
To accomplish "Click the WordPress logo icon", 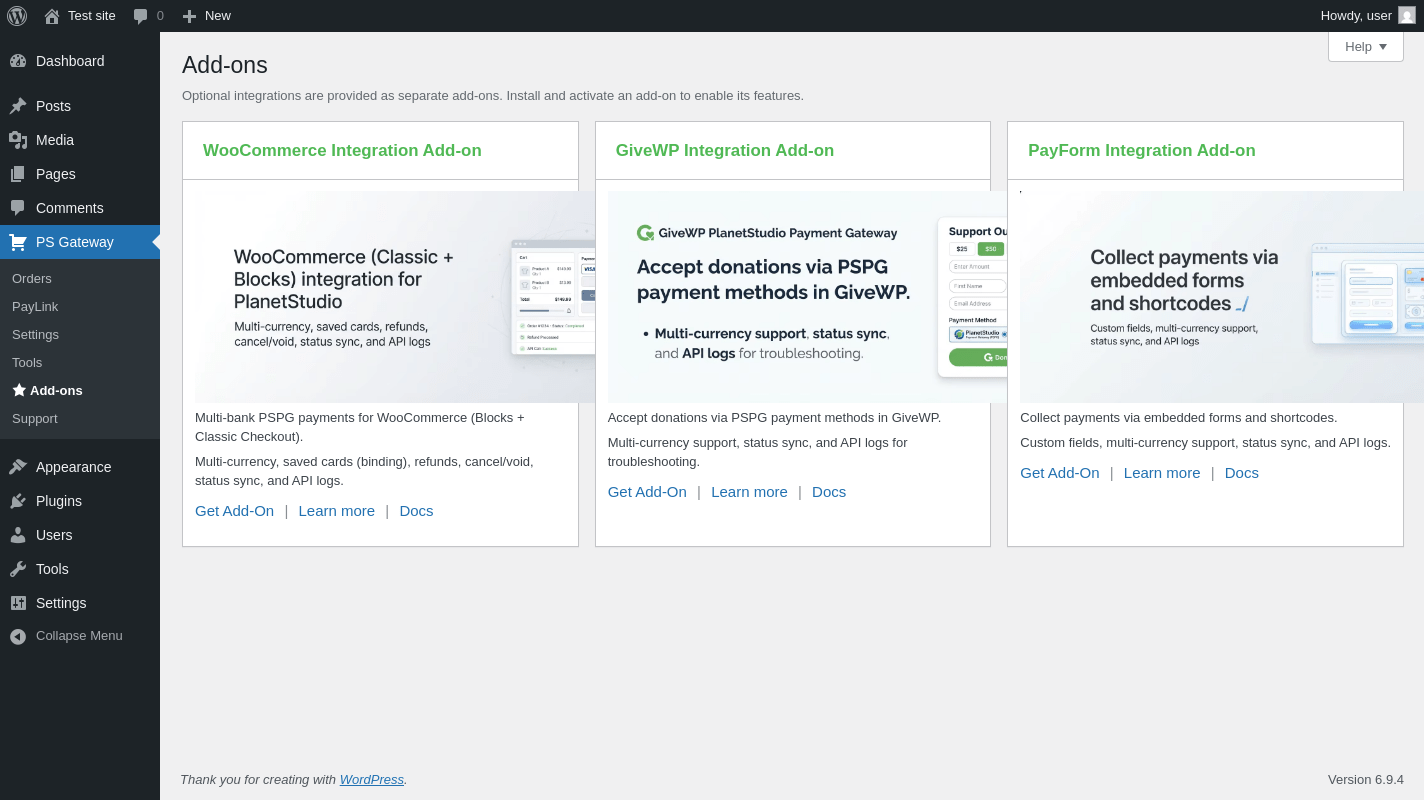I will point(17,16).
